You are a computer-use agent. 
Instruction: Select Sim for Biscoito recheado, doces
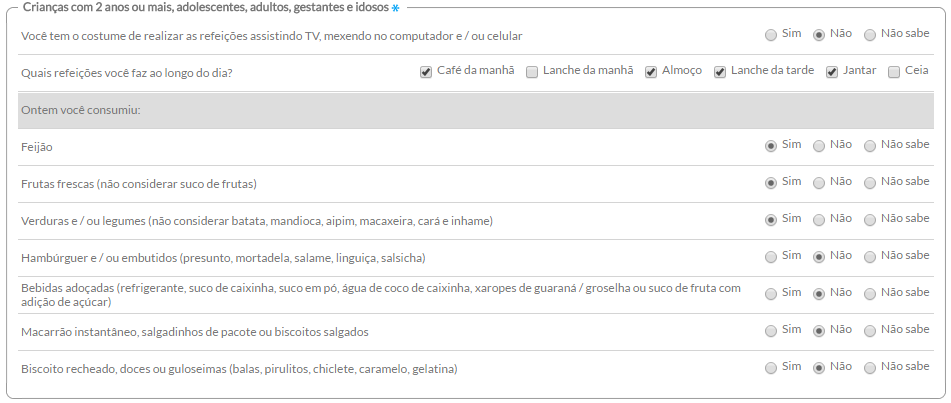click(x=771, y=368)
